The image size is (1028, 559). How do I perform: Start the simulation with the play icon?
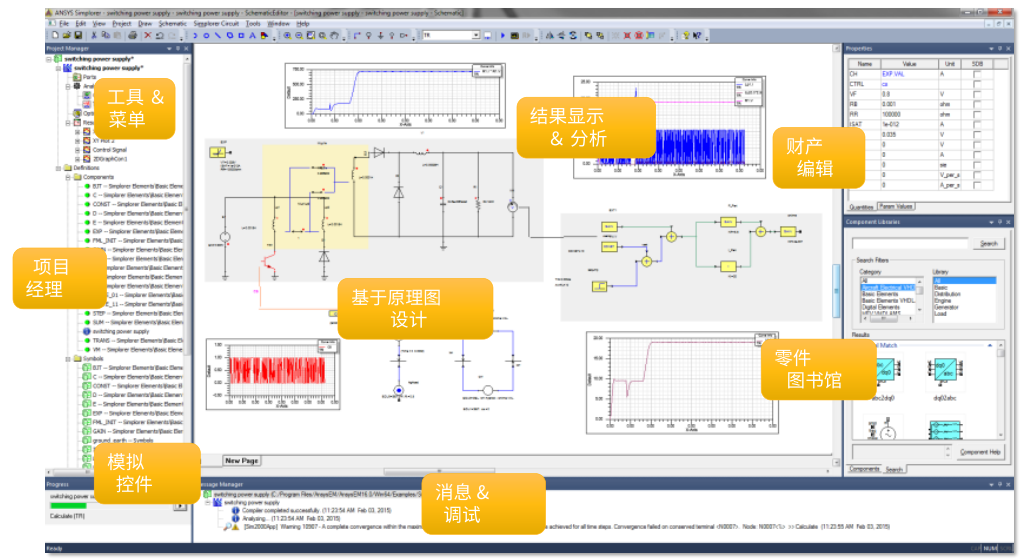click(503, 35)
